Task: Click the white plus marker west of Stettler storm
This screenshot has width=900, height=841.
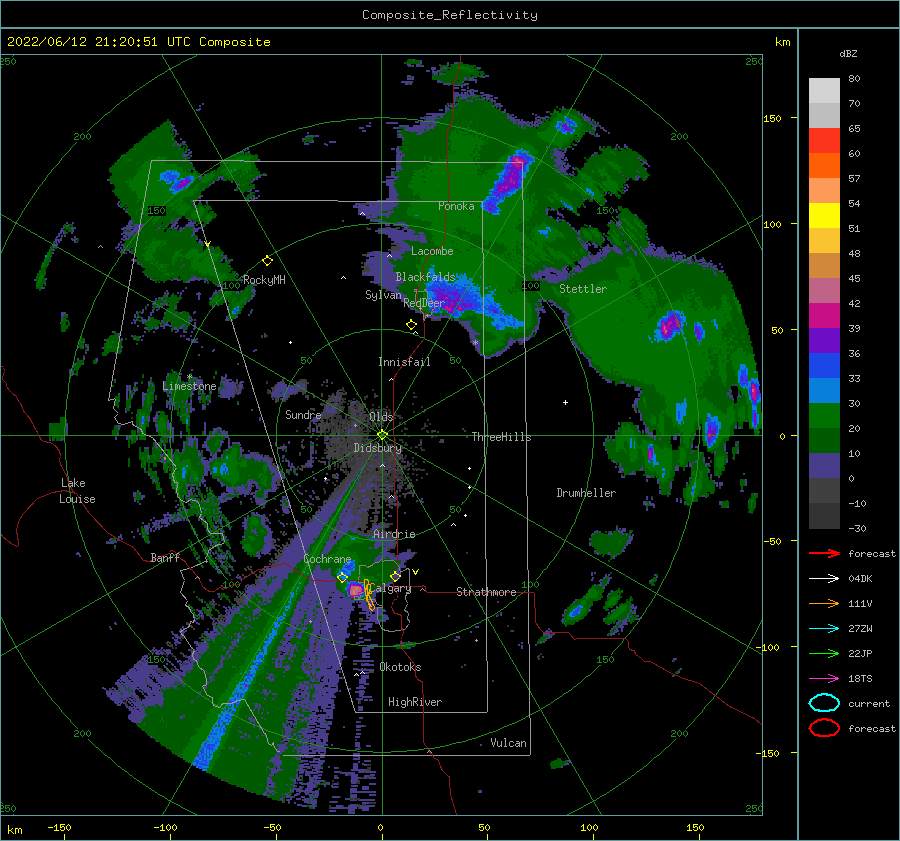Action: [x=565, y=402]
